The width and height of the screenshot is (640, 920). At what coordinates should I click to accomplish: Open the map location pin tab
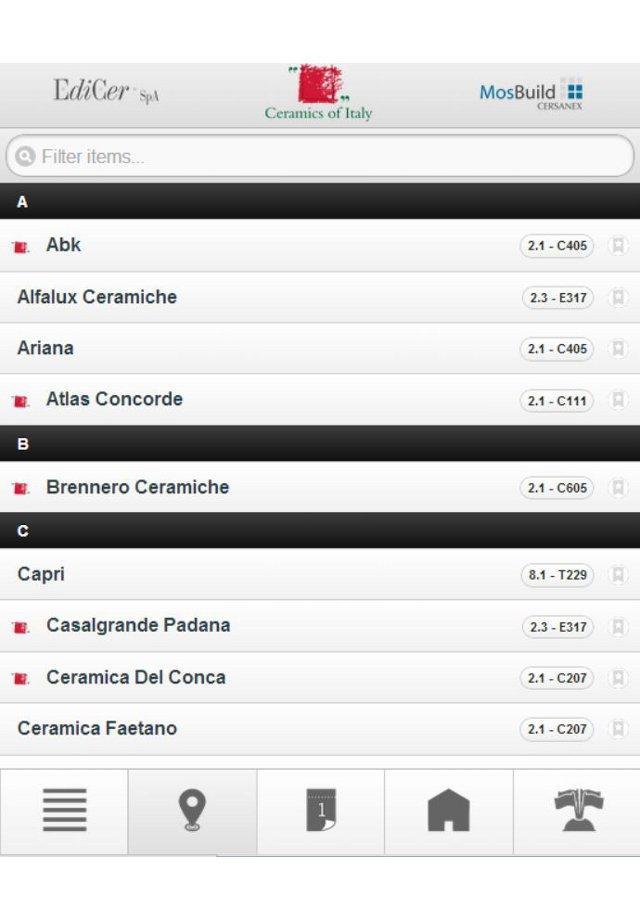(192, 810)
